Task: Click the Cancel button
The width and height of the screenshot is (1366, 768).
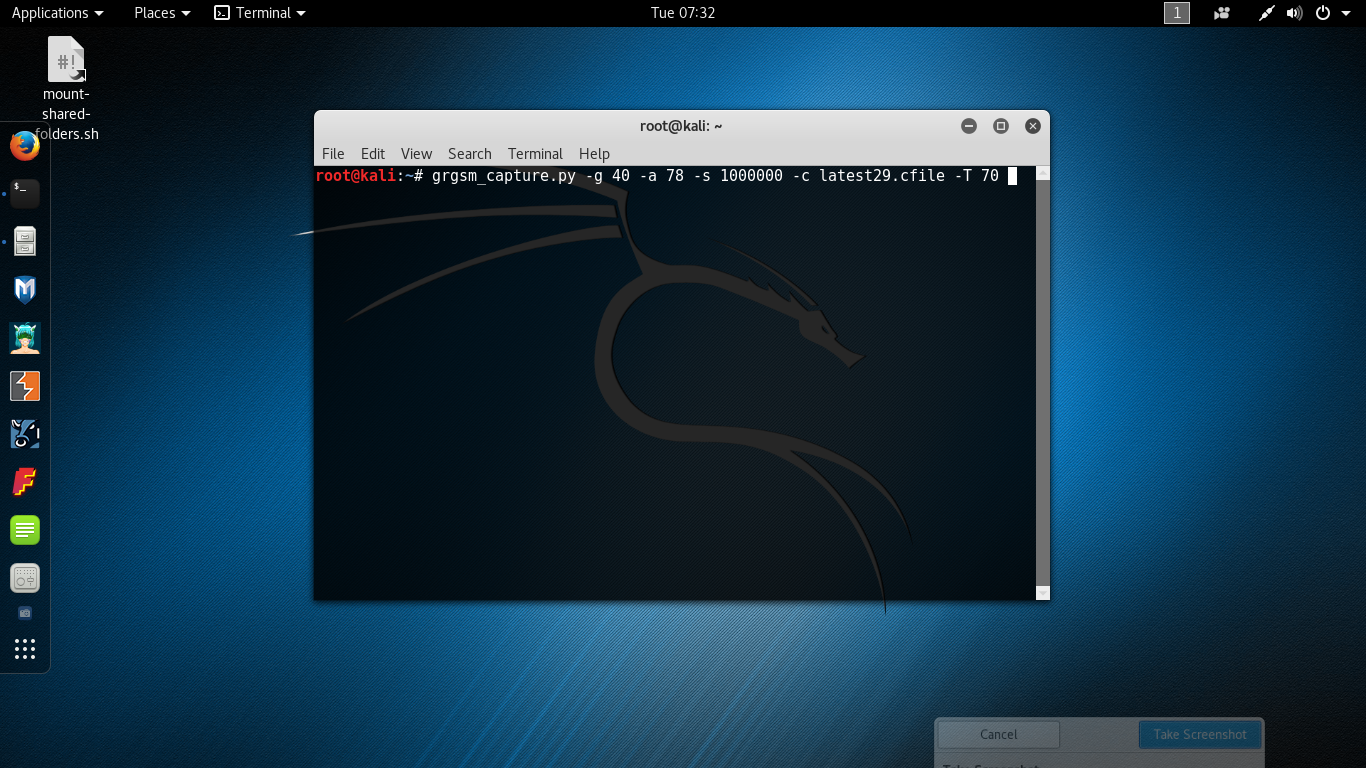Action: 998,735
